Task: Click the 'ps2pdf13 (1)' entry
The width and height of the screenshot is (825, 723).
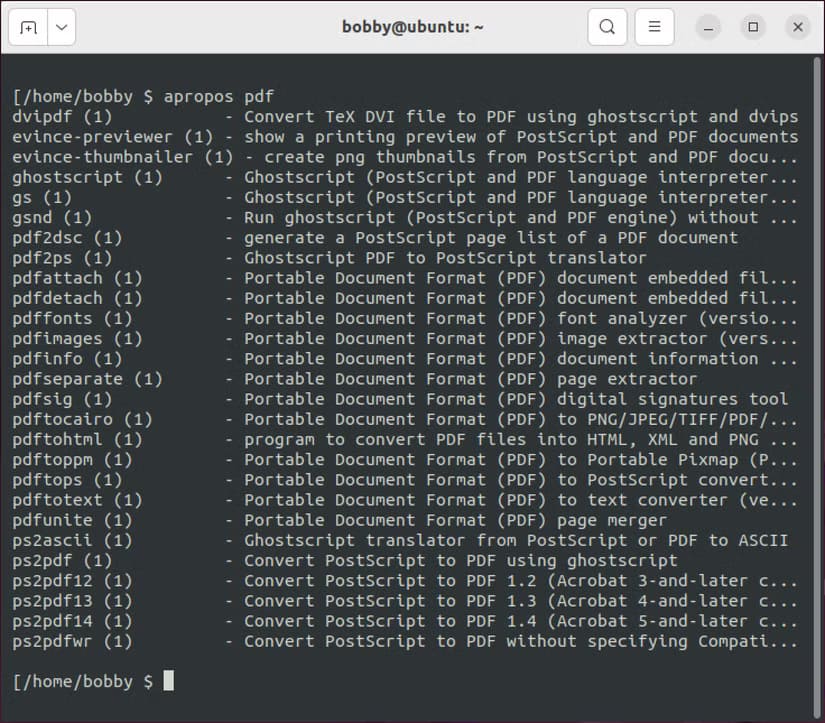Action: [x=72, y=601]
